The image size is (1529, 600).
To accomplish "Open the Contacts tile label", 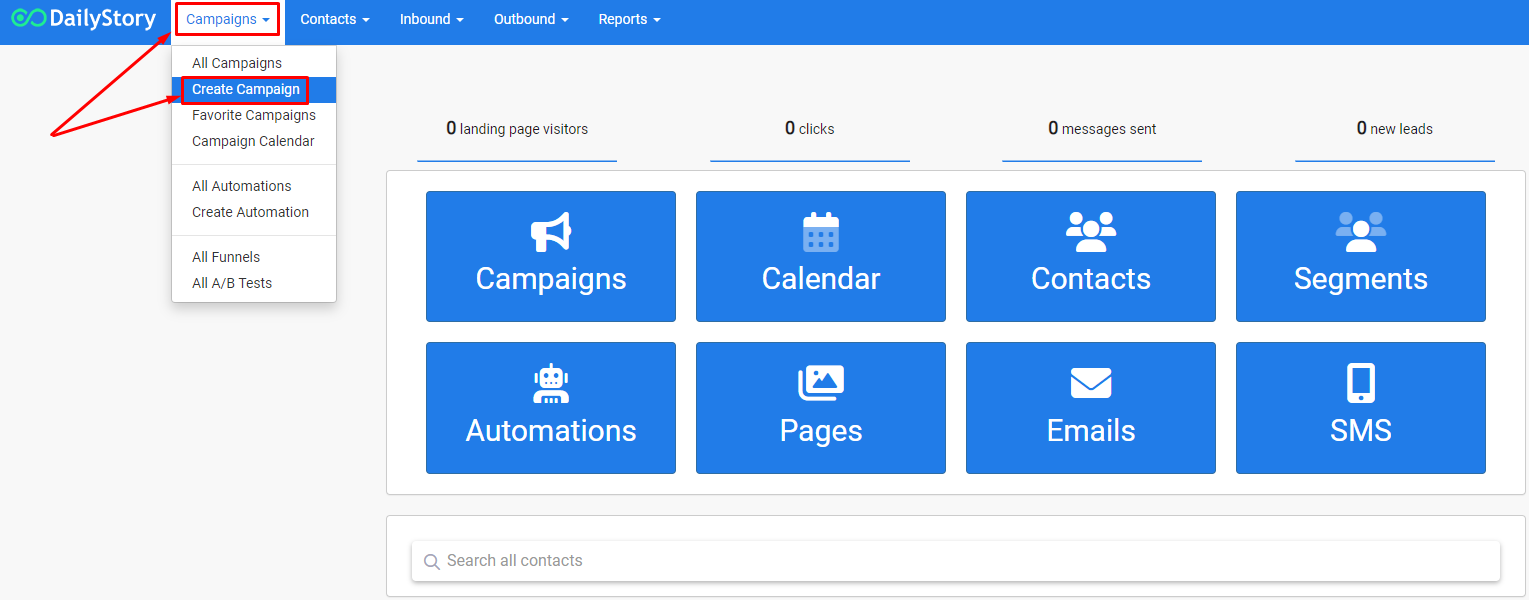I will (x=1091, y=279).
